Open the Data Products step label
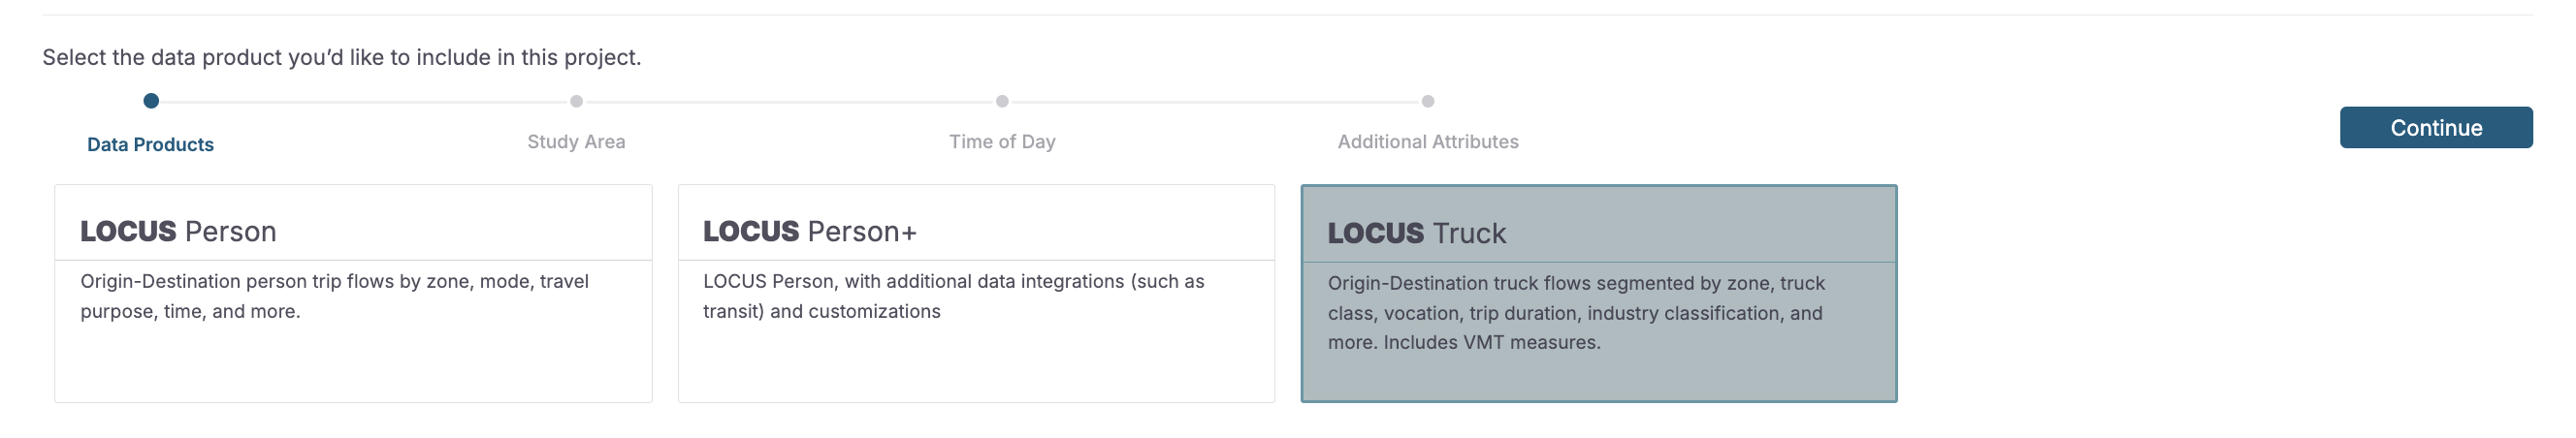This screenshot has height=438, width=2576. (x=150, y=144)
